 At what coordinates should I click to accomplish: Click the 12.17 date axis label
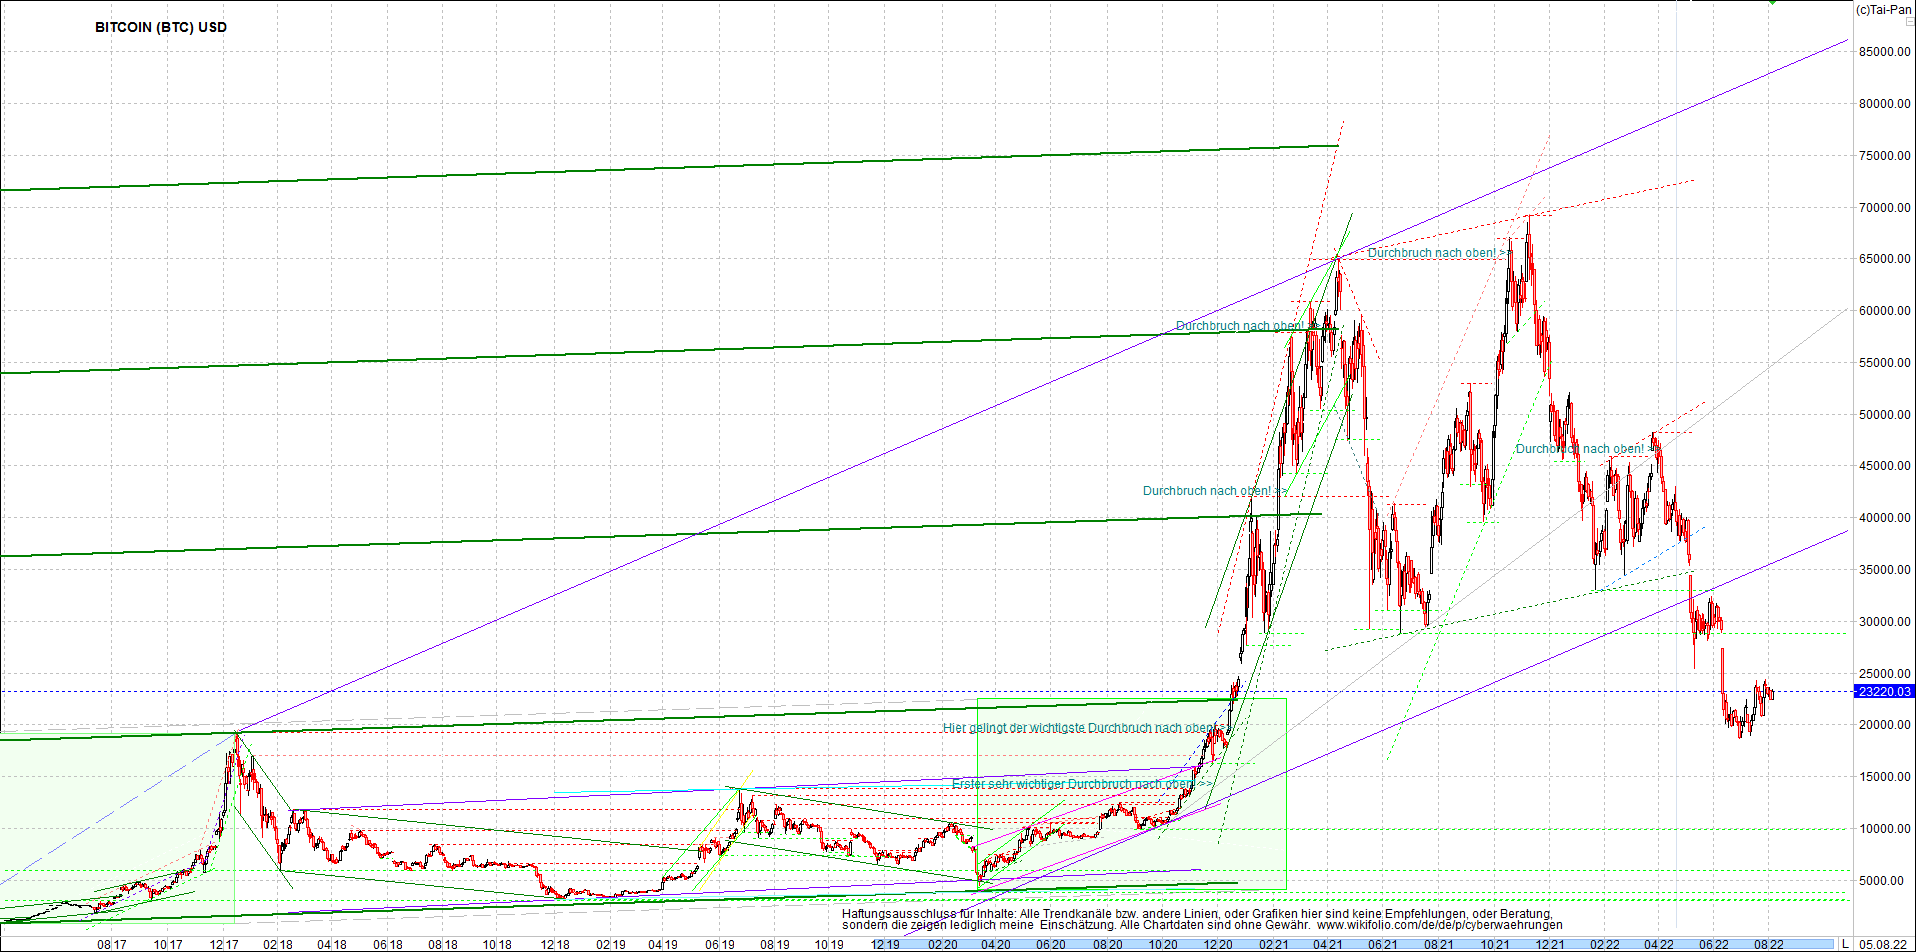pyautogui.click(x=224, y=944)
